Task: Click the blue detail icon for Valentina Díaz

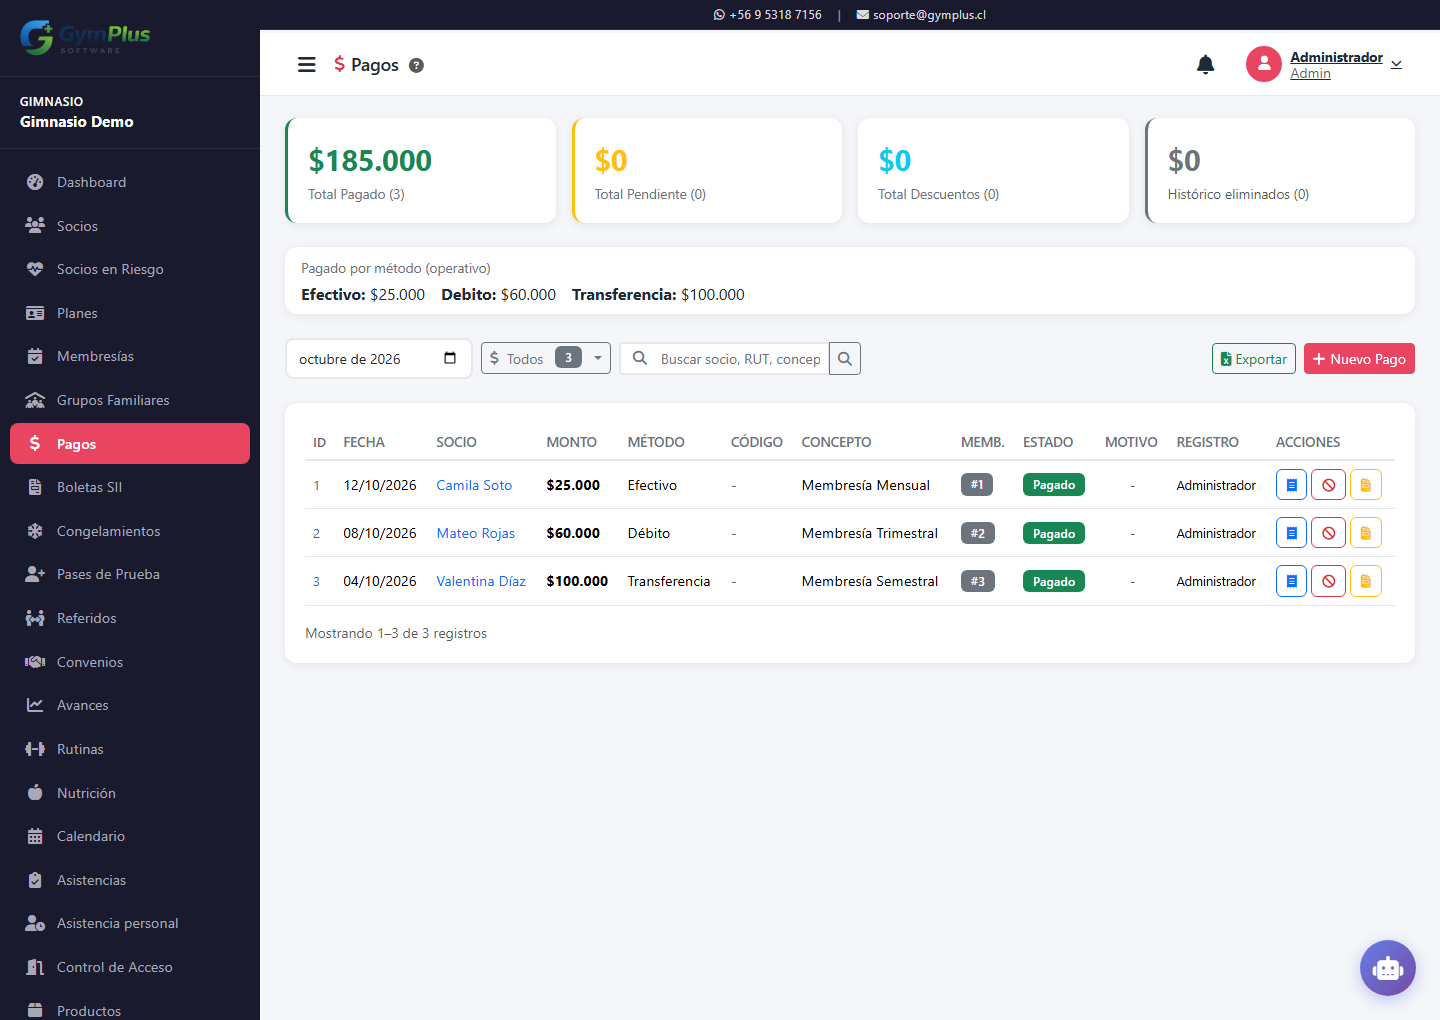Action: point(1292,581)
